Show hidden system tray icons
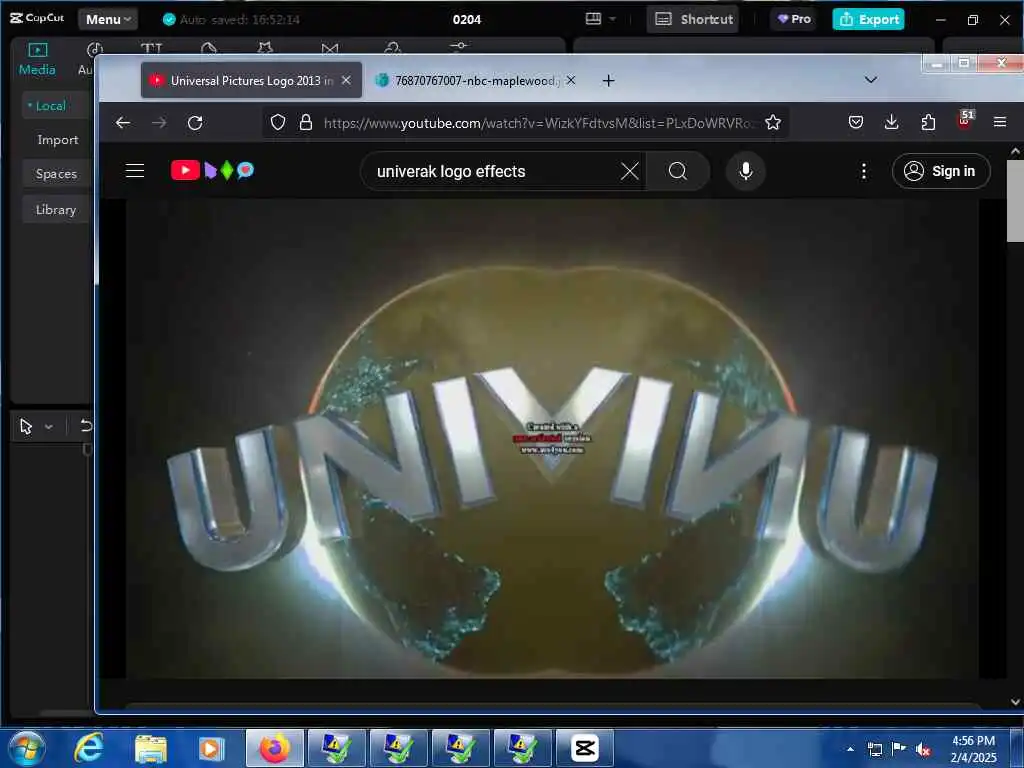The width and height of the screenshot is (1024, 768). coord(850,749)
